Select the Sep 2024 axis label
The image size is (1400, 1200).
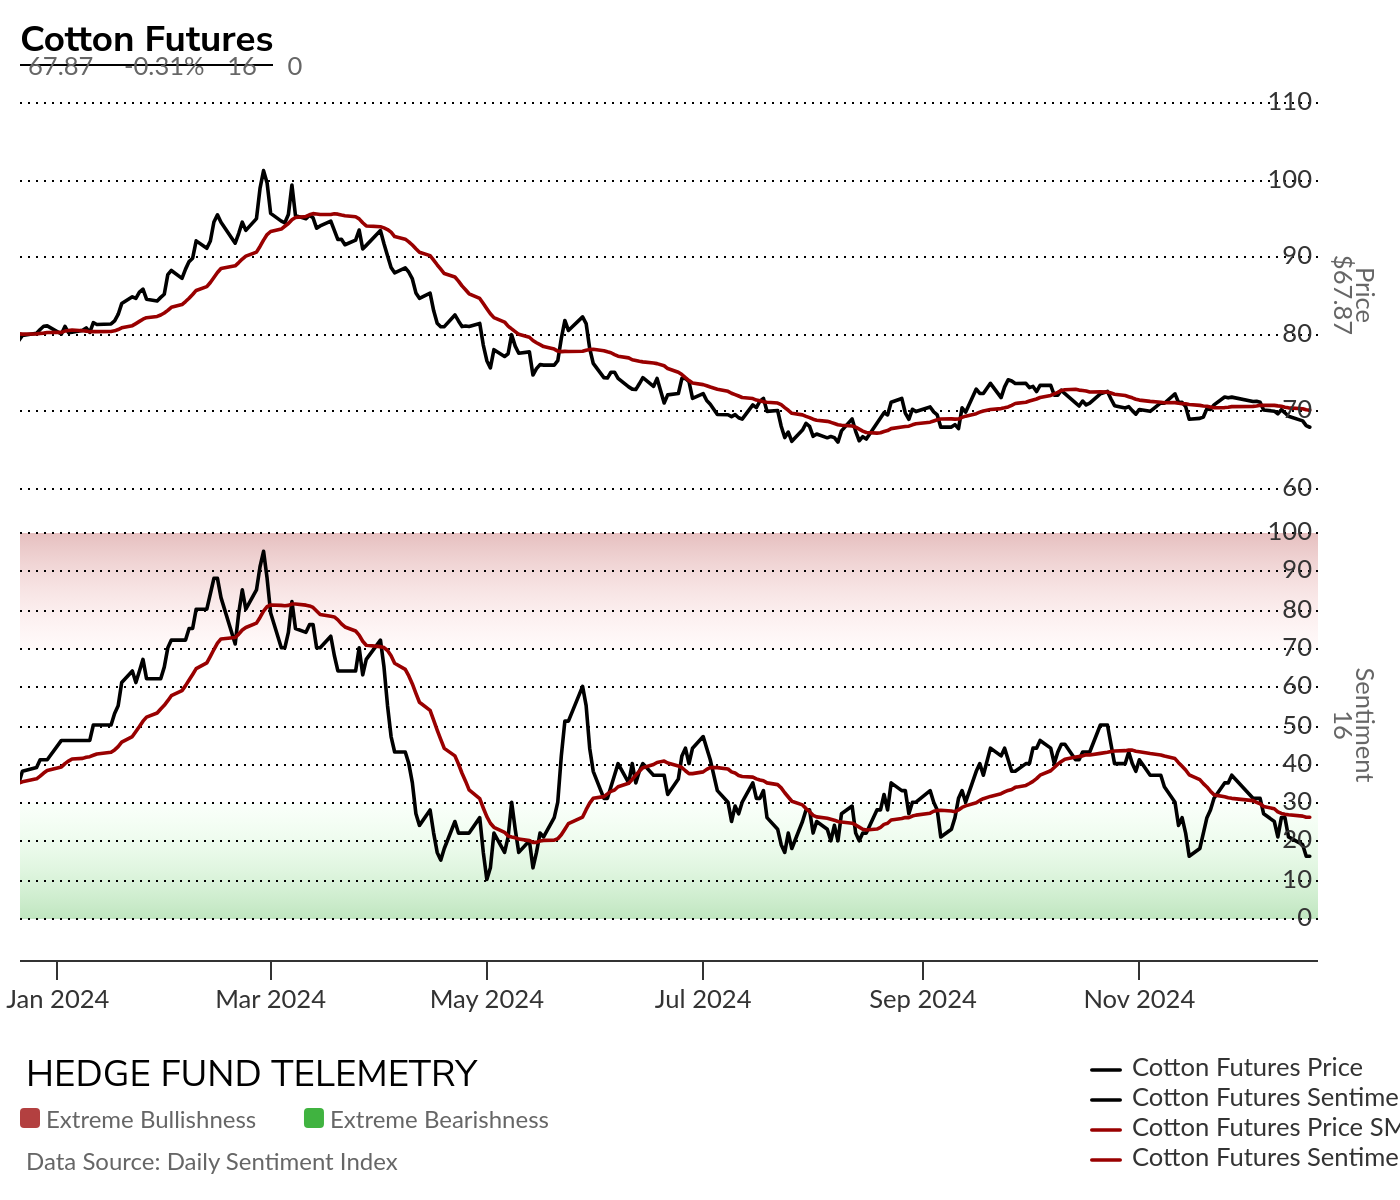[923, 999]
